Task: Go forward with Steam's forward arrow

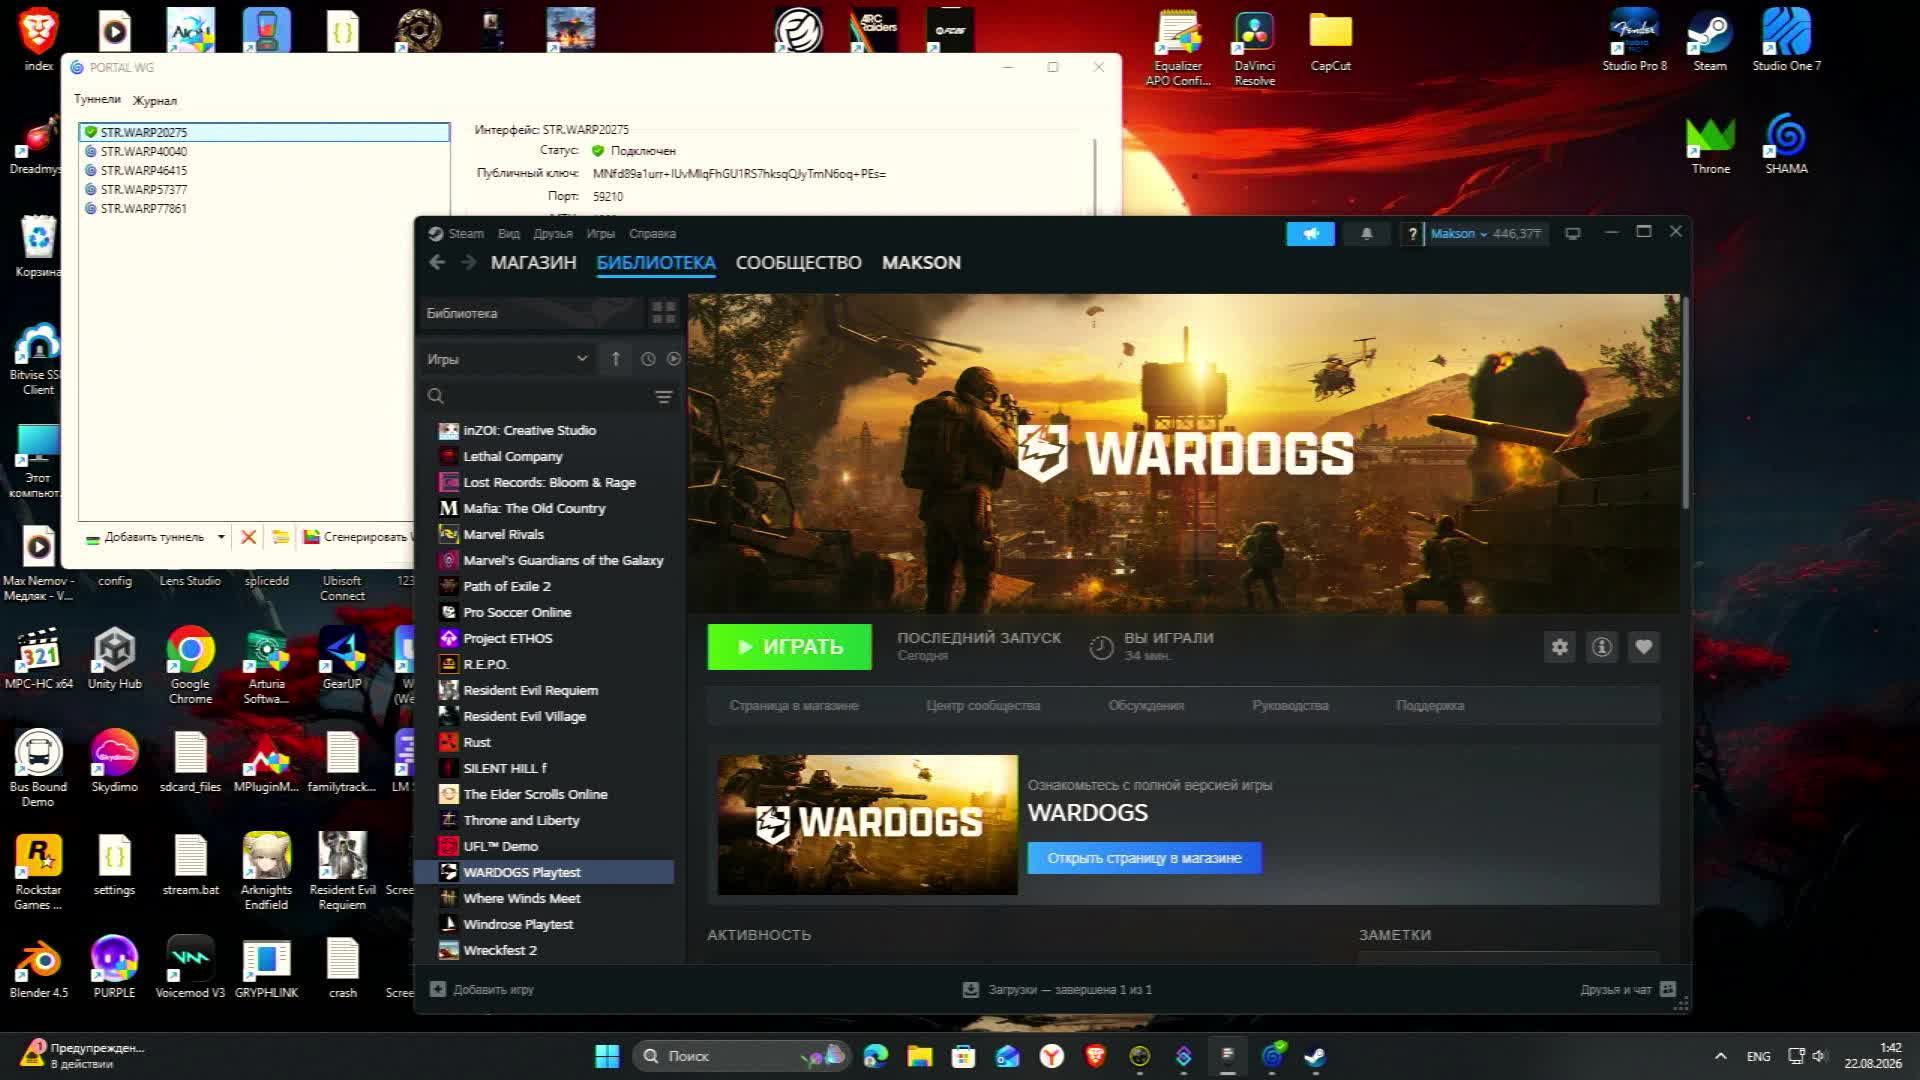Action: pos(468,262)
